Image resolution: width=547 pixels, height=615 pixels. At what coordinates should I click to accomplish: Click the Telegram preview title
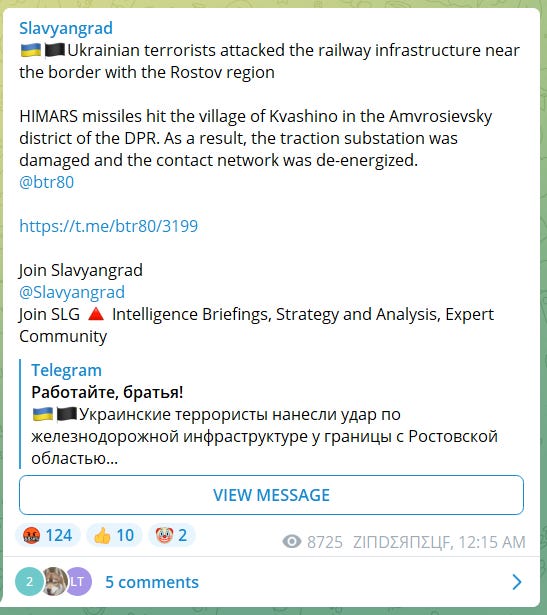point(66,370)
